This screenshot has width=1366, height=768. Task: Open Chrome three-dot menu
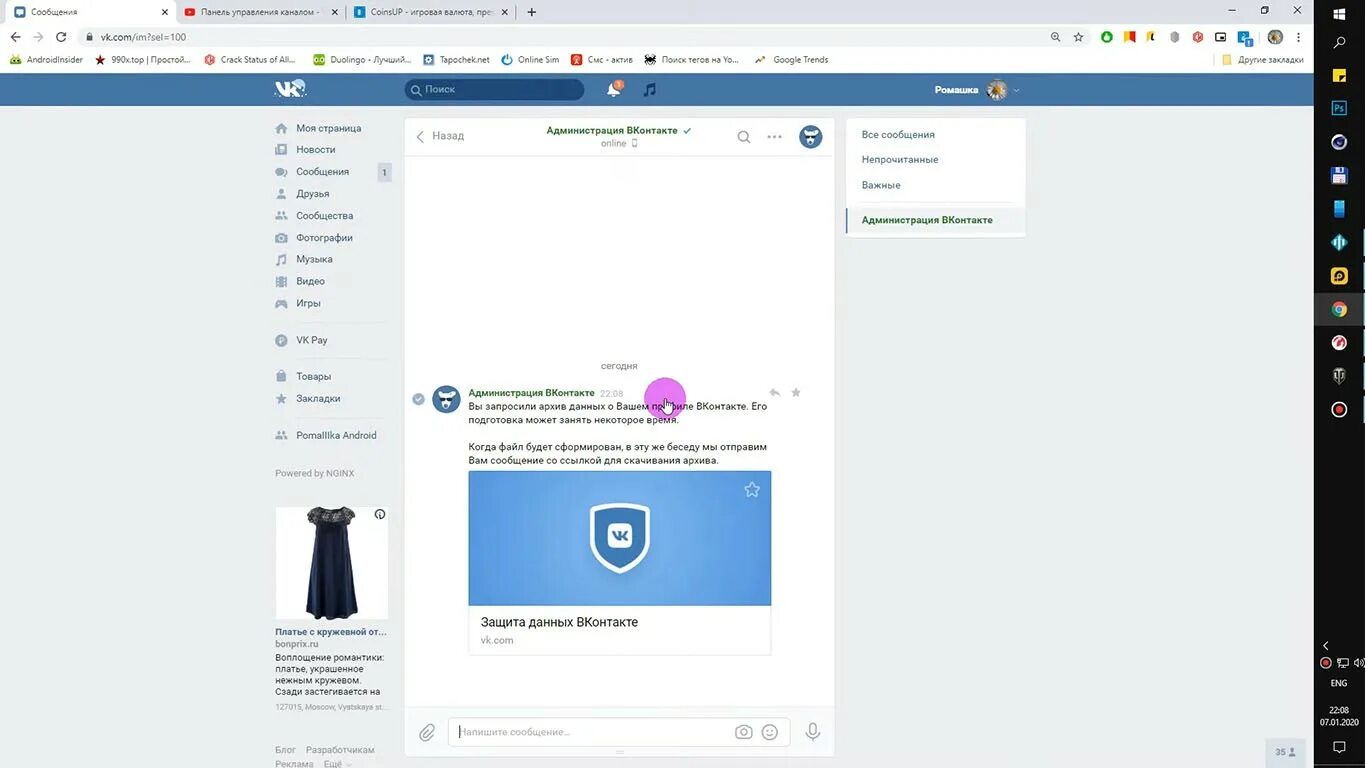point(1299,37)
